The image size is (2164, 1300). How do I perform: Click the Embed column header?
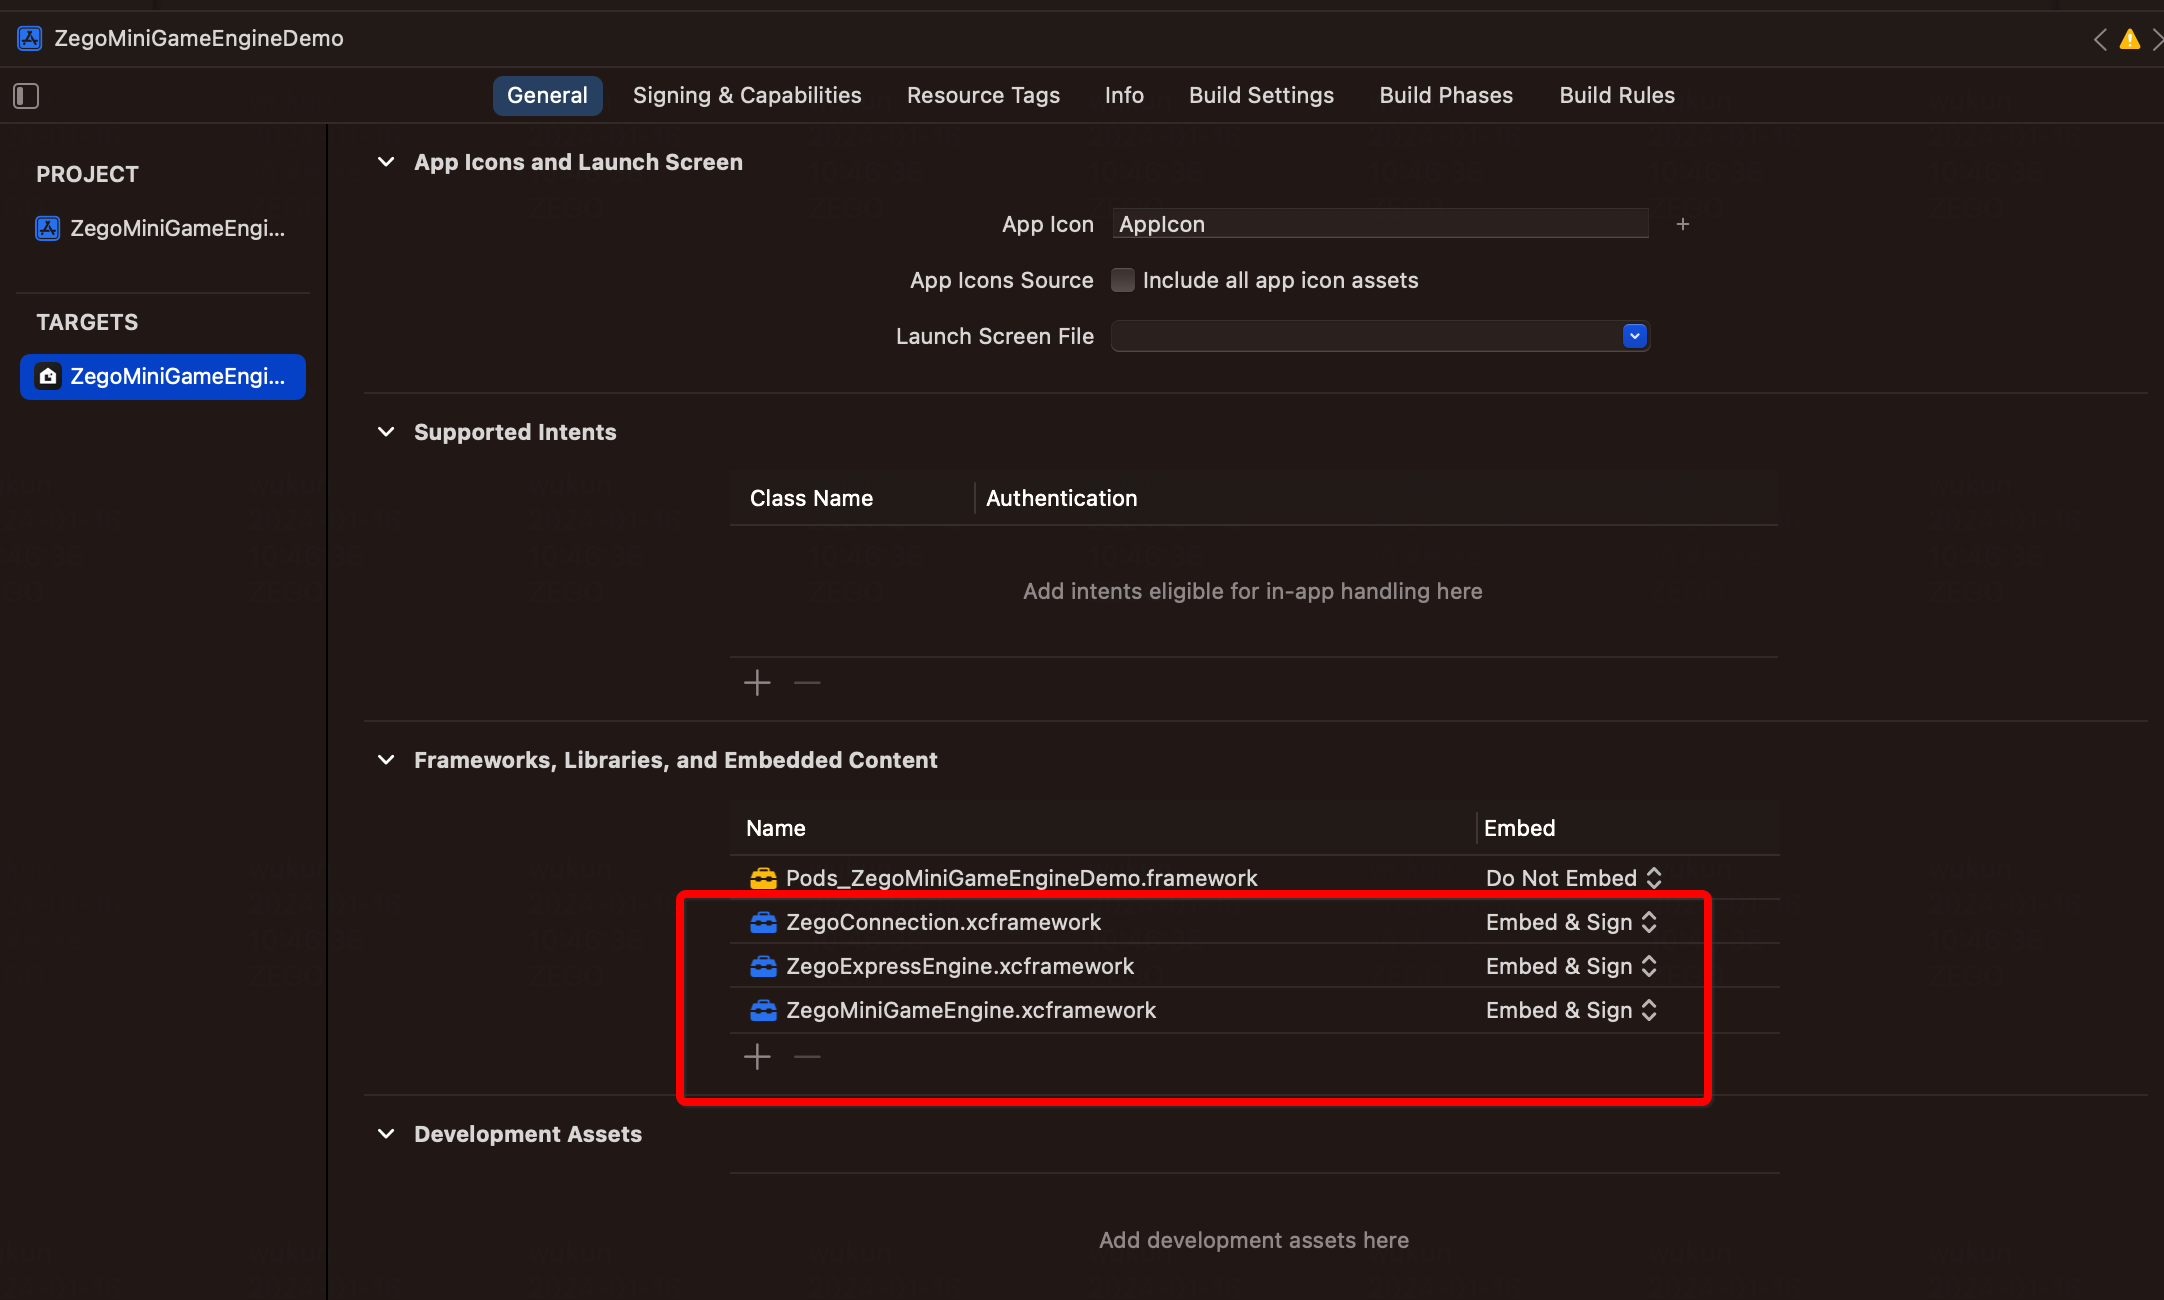pos(1519,828)
